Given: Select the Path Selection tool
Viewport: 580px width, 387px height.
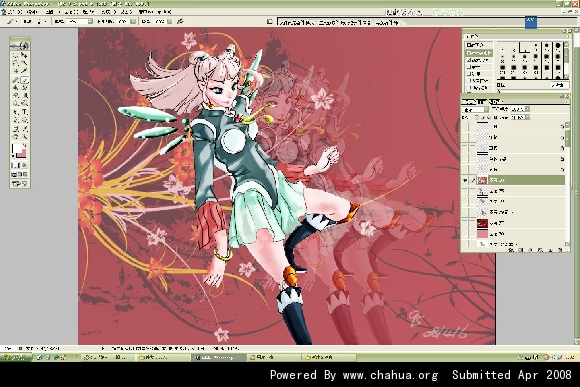Looking at the screenshot, I should pyautogui.click(x=16, y=112).
